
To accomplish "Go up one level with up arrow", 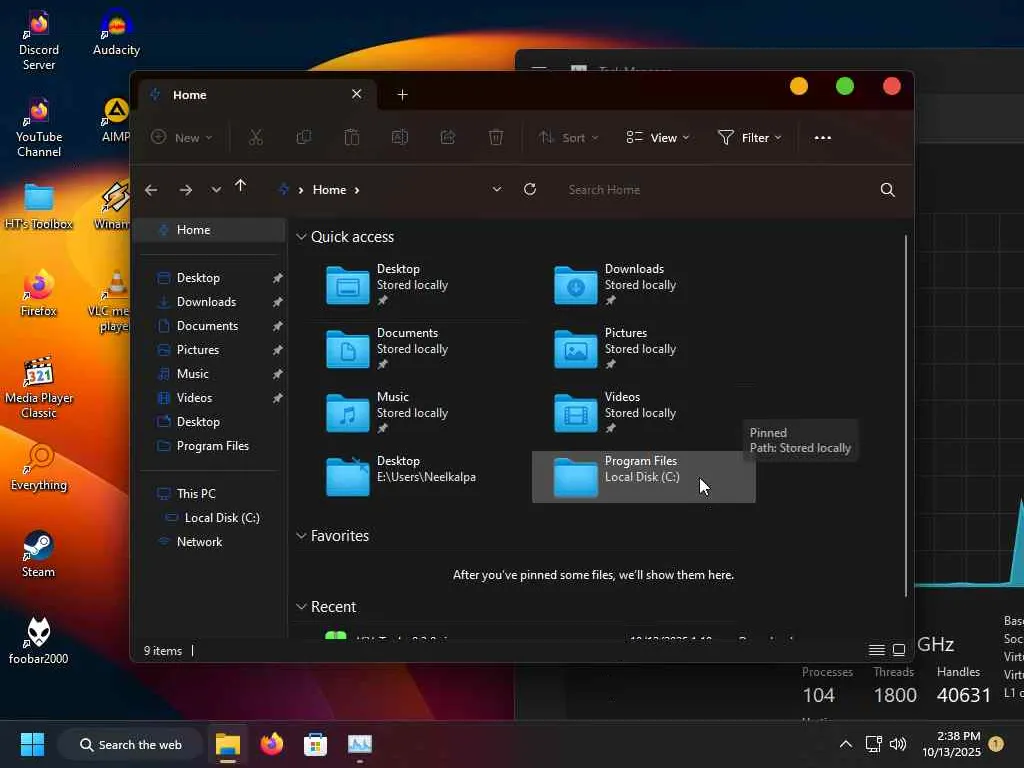I will [240, 187].
